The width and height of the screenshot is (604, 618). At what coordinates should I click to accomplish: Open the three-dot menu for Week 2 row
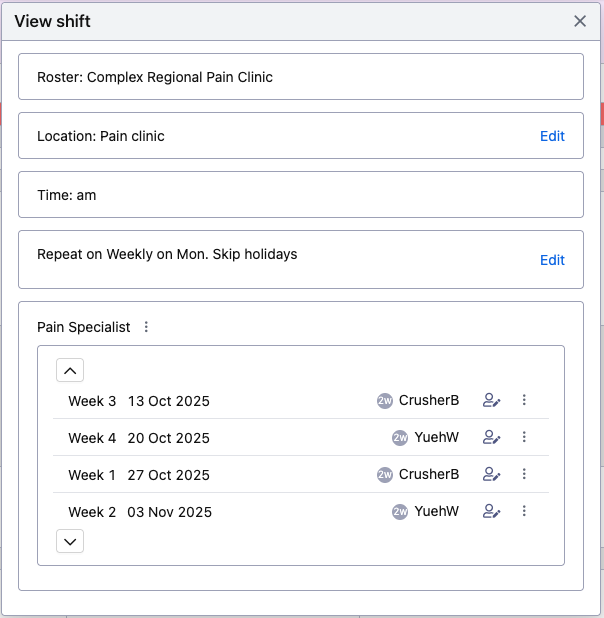[x=524, y=511]
